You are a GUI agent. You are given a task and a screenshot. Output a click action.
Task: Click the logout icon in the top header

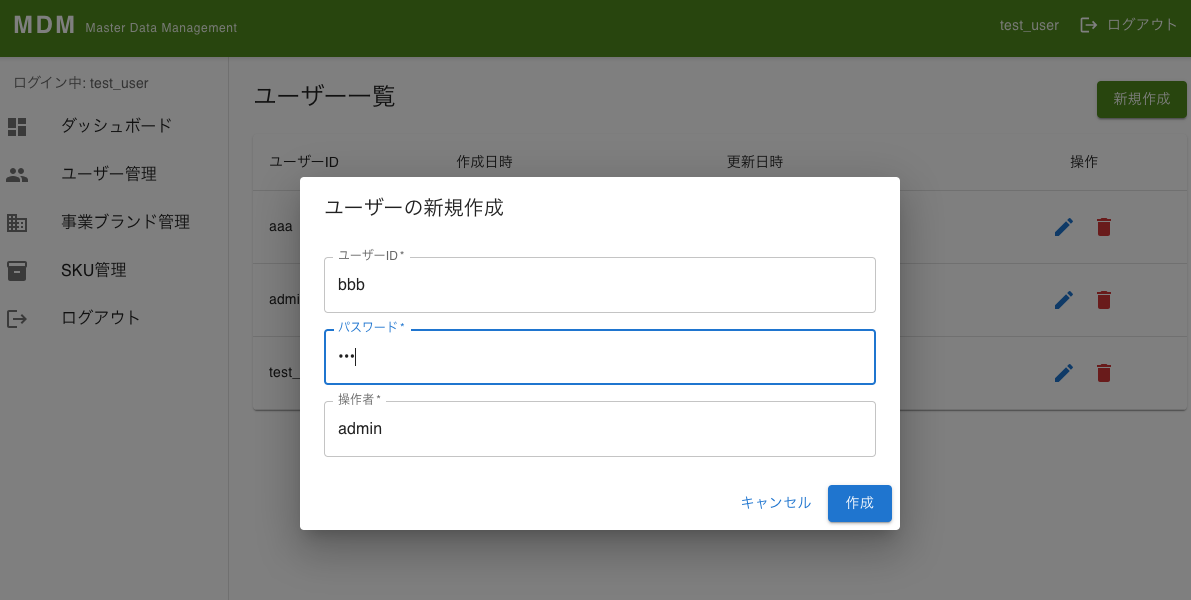point(1088,25)
